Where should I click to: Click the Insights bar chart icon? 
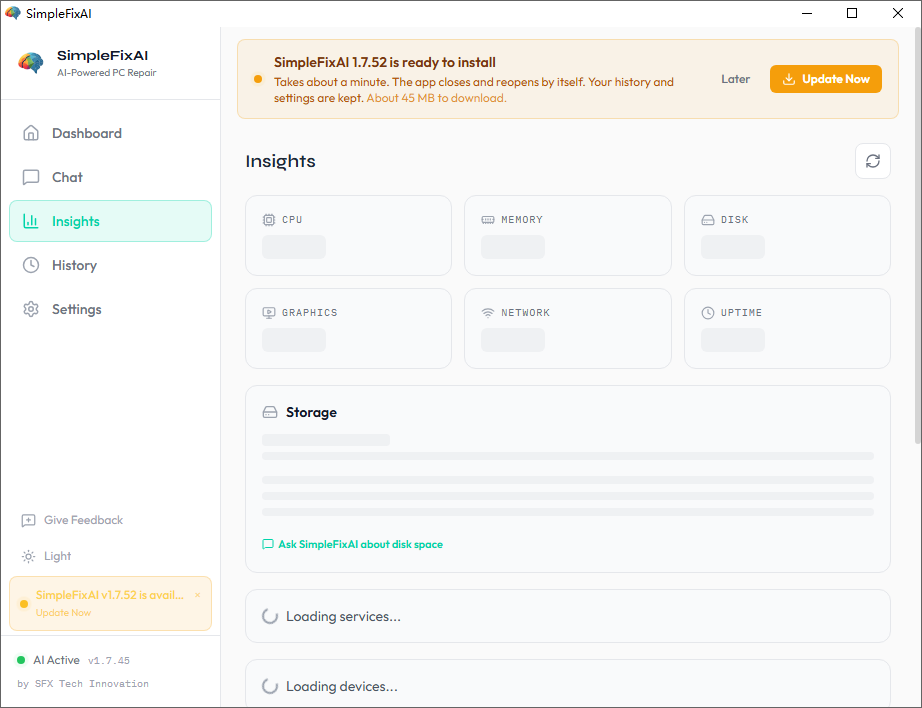(x=31, y=221)
